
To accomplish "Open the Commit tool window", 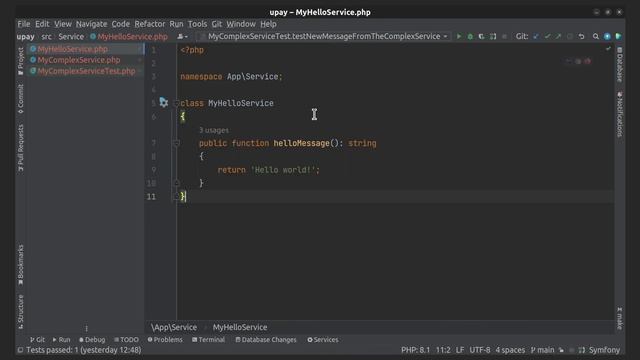I will click(x=20, y=99).
